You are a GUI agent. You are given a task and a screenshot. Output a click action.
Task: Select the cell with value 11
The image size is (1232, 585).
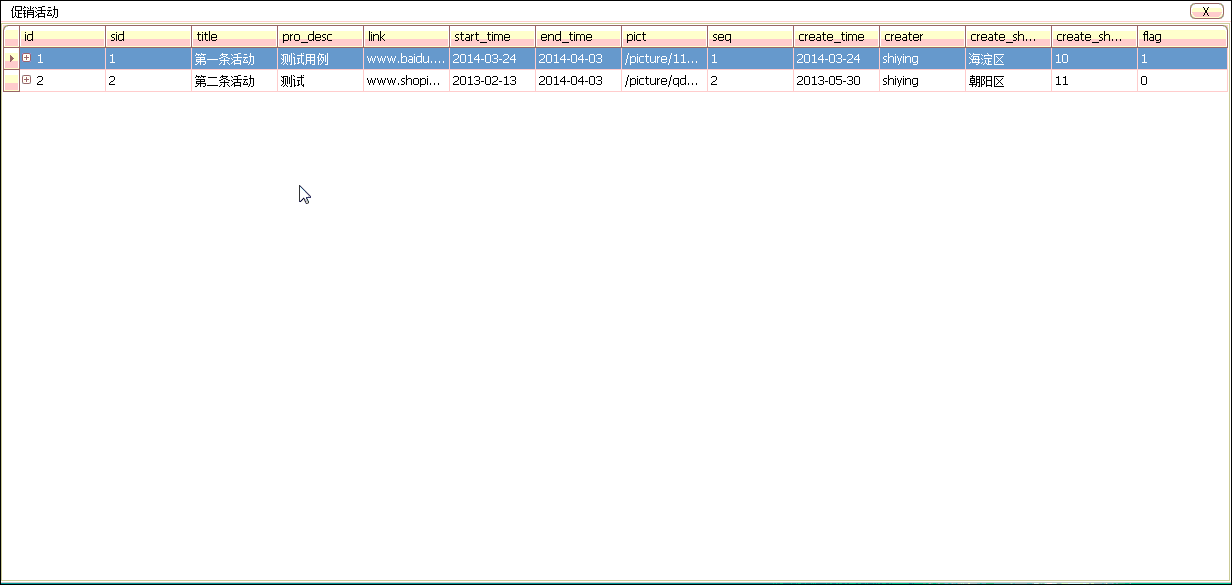pos(1094,81)
